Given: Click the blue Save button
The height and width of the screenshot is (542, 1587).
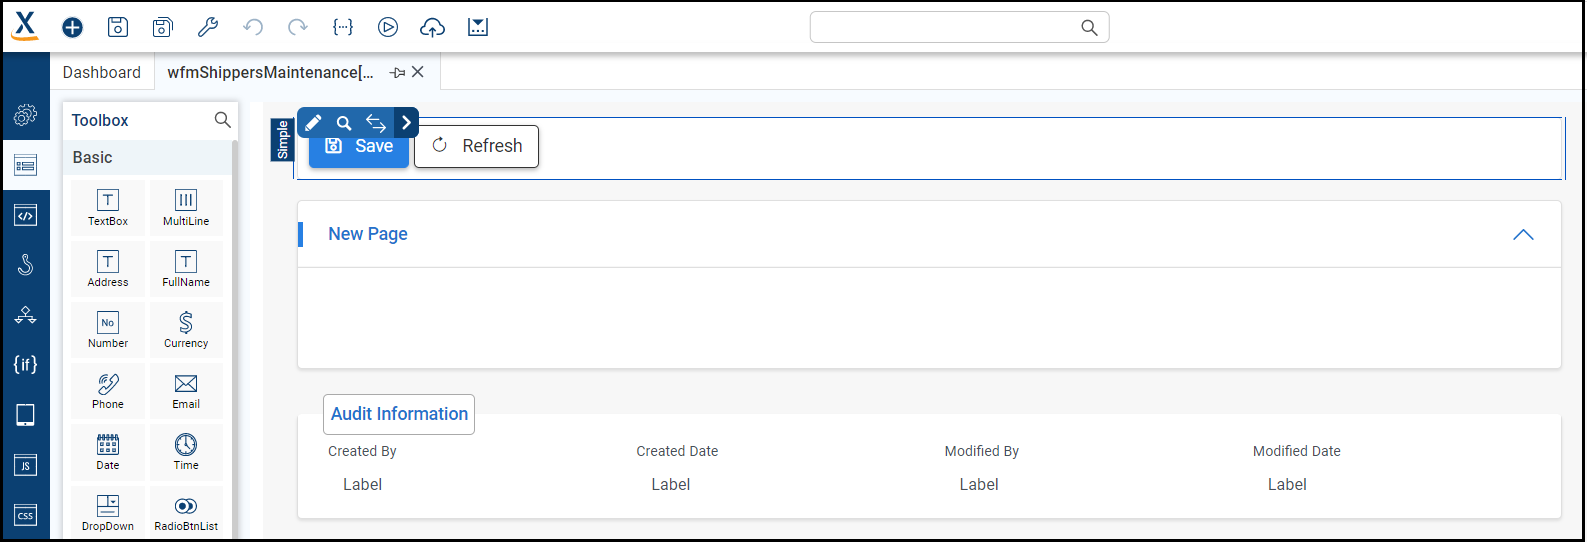Looking at the screenshot, I should click(359, 148).
